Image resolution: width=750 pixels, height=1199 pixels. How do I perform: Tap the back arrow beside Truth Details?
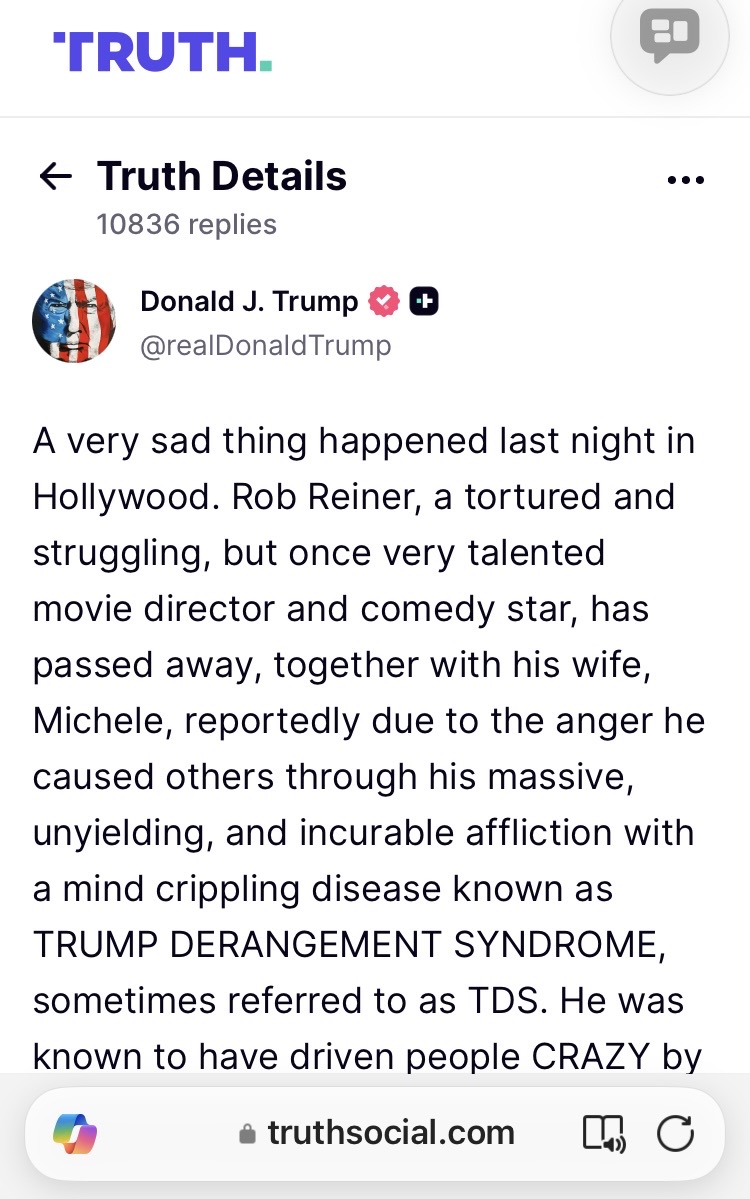pos(56,178)
